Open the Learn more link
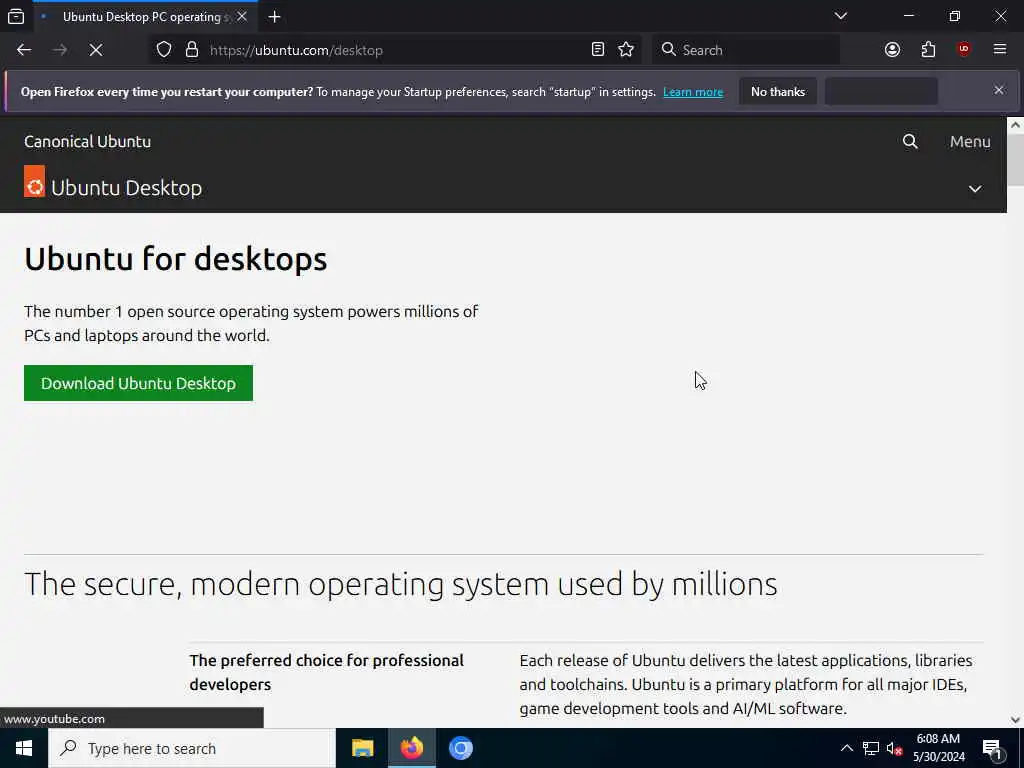This screenshot has height=768, width=1024. (693, 92)
